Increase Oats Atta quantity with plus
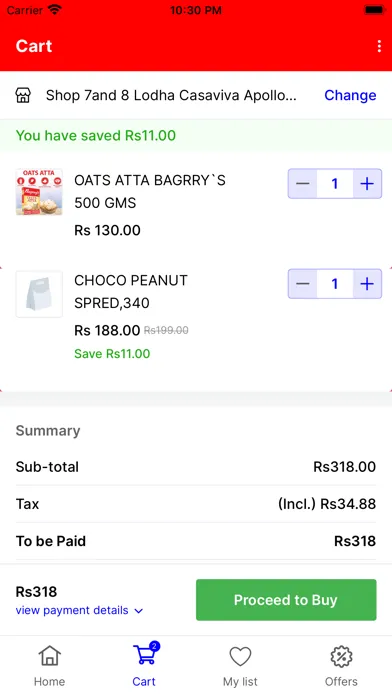Viewport: 392px width, 696px height. 367,184
